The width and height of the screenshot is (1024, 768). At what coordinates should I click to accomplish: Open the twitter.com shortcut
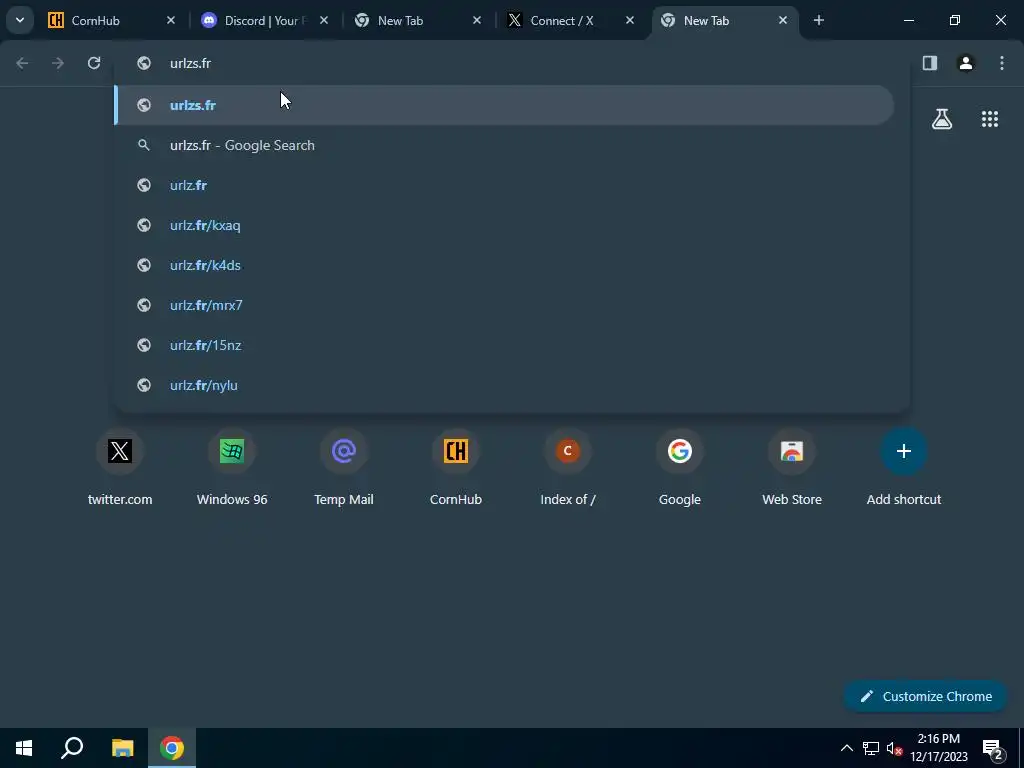120,468
